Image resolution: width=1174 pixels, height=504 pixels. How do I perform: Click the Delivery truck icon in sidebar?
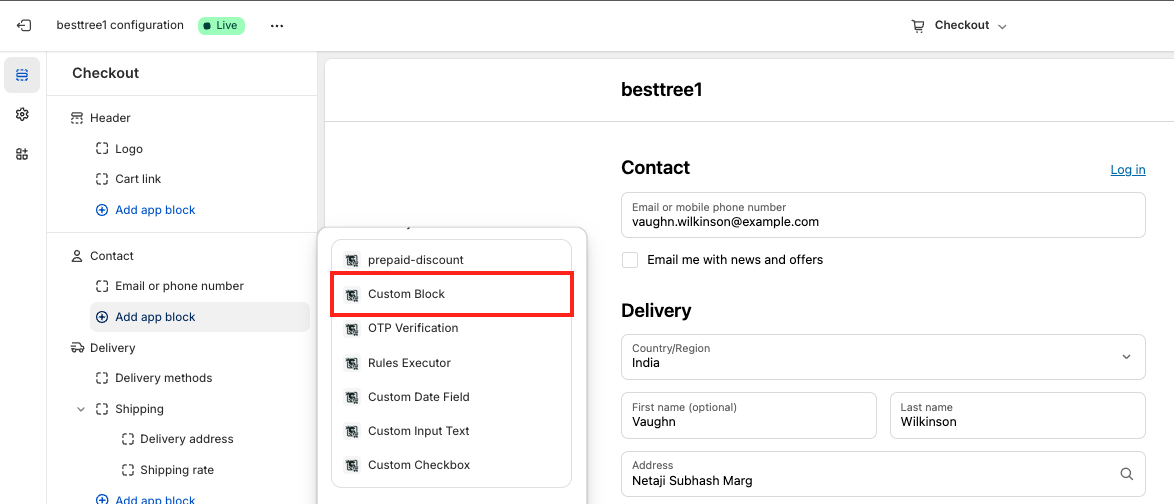[77, 348]
